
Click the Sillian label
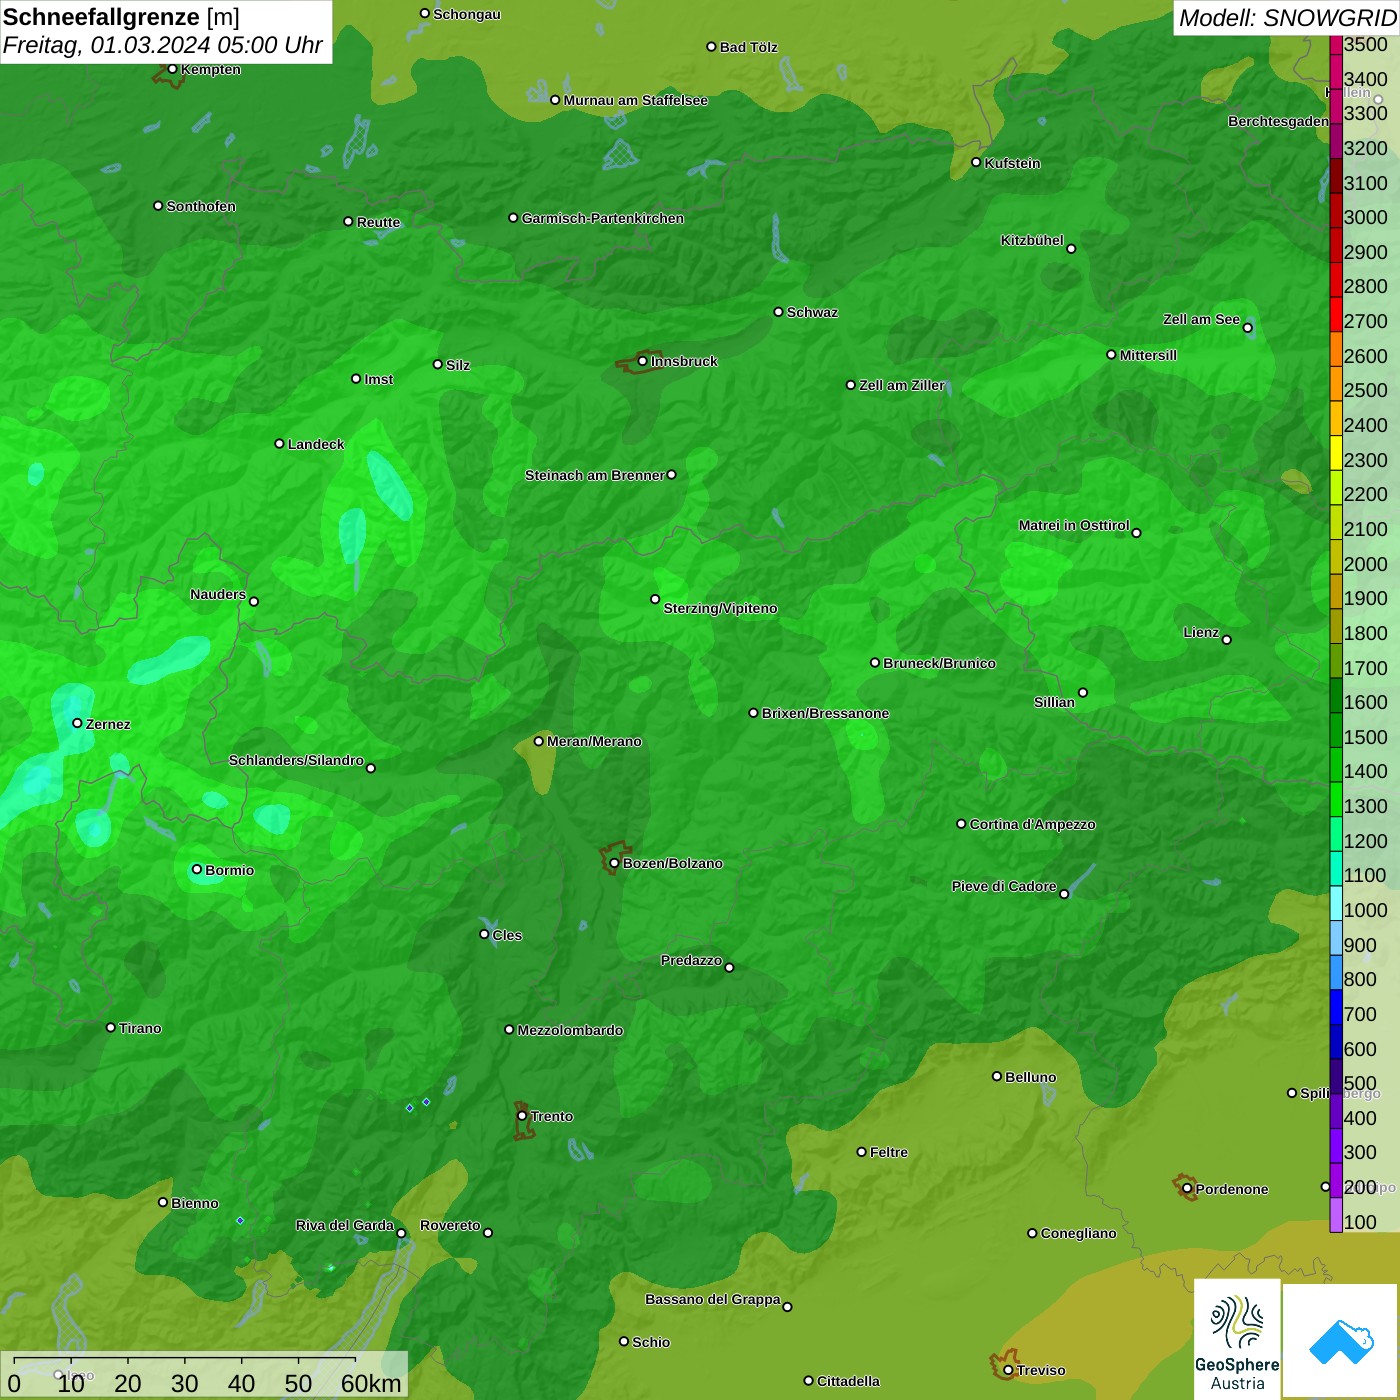tap(1054, 702)
